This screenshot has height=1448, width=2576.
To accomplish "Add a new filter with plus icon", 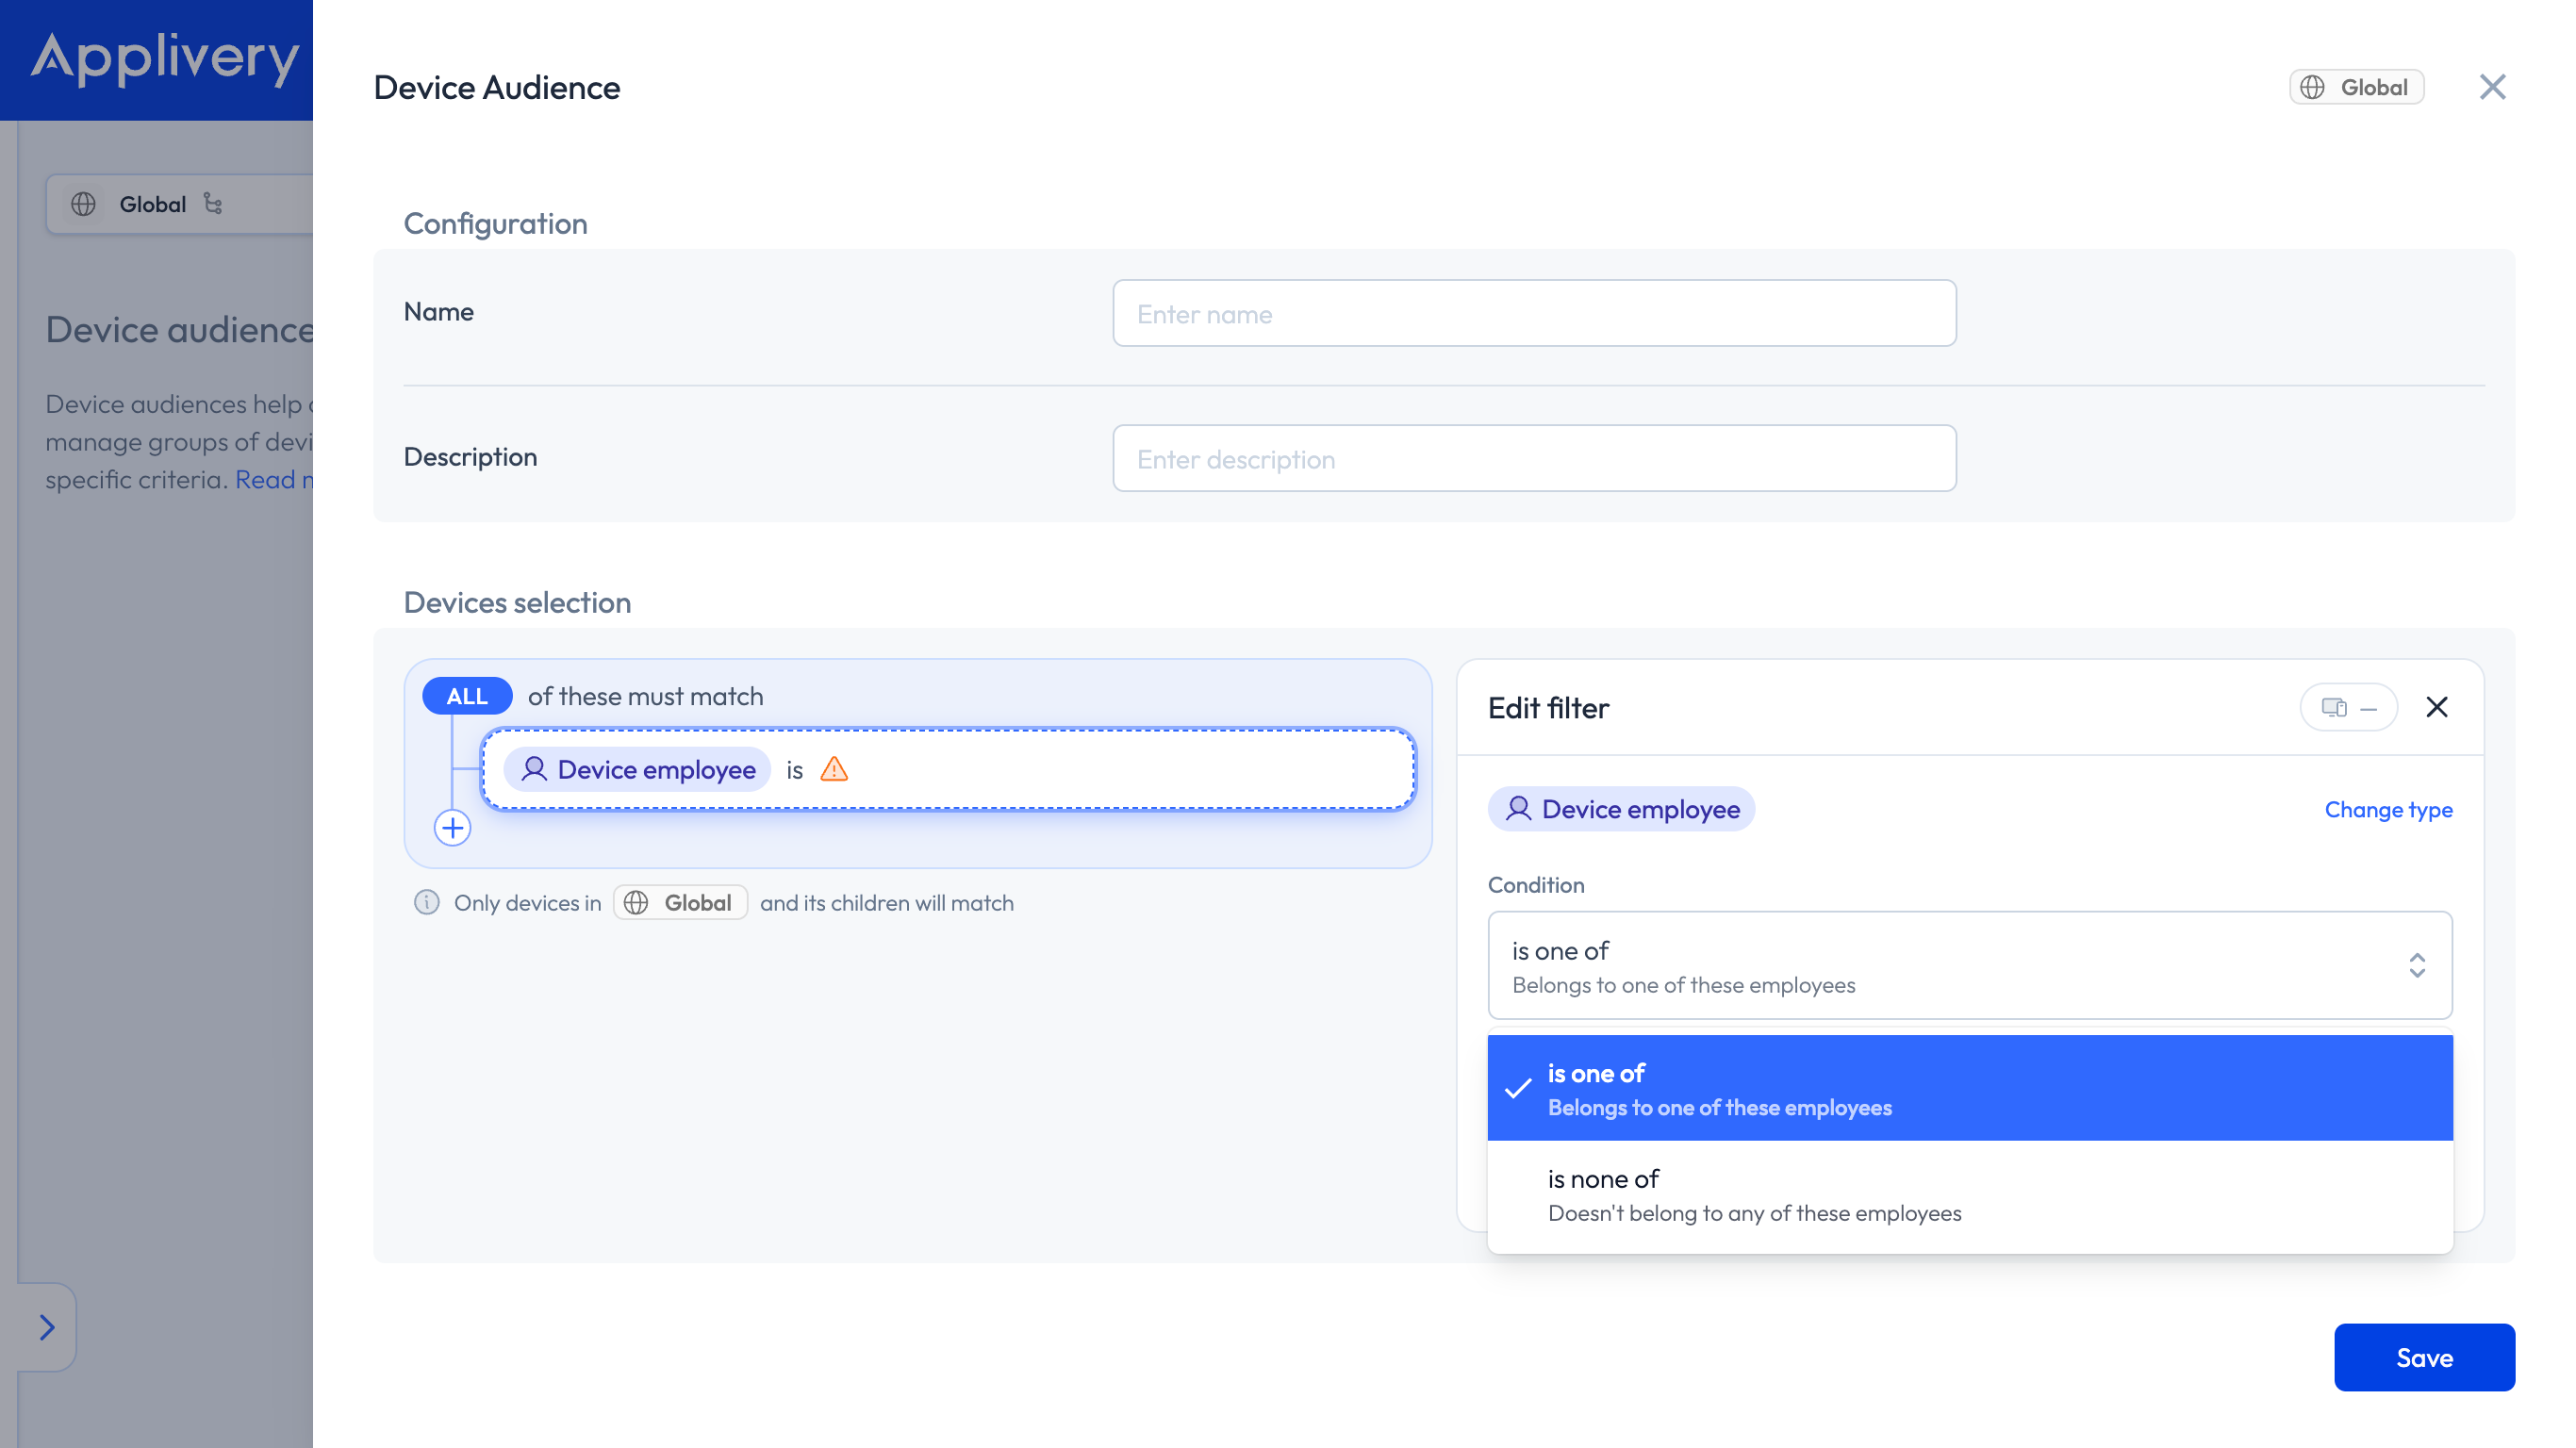I will pyautogui.click(x=452, y=828).
